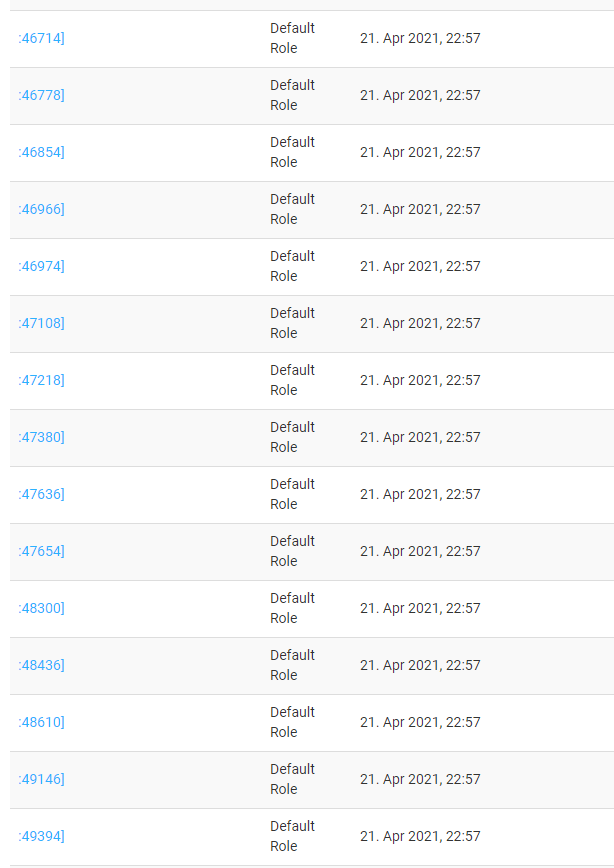This screenshot has height=868, width=614.
Task: Open the link ending in 48436]
Action: pos(42,665)
